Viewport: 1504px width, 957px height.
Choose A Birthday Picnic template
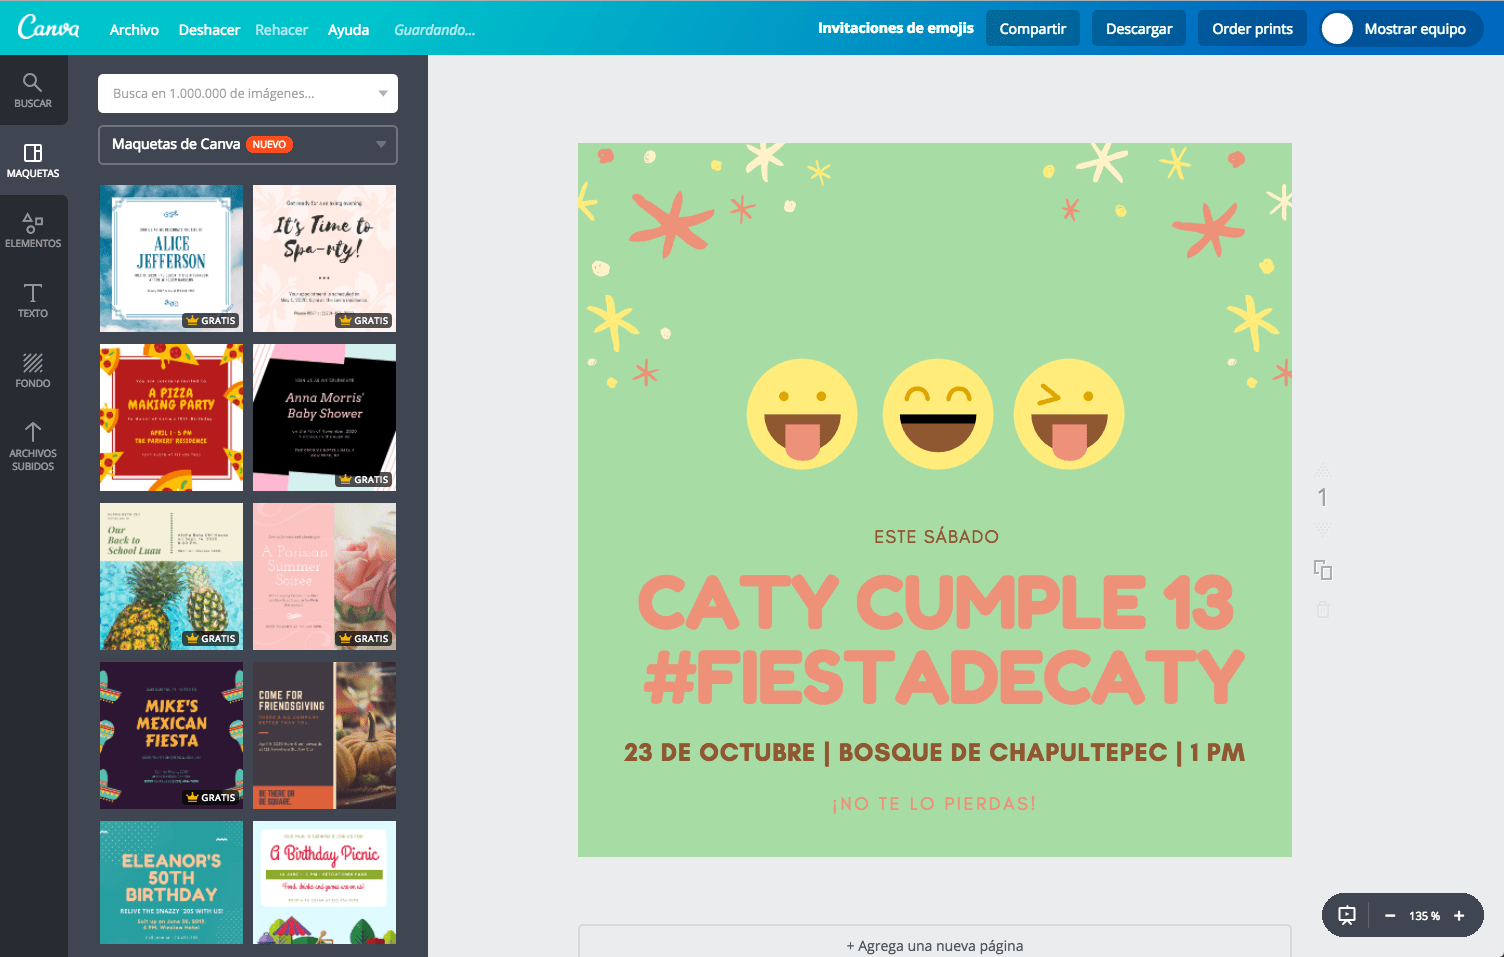click(324, 882)
